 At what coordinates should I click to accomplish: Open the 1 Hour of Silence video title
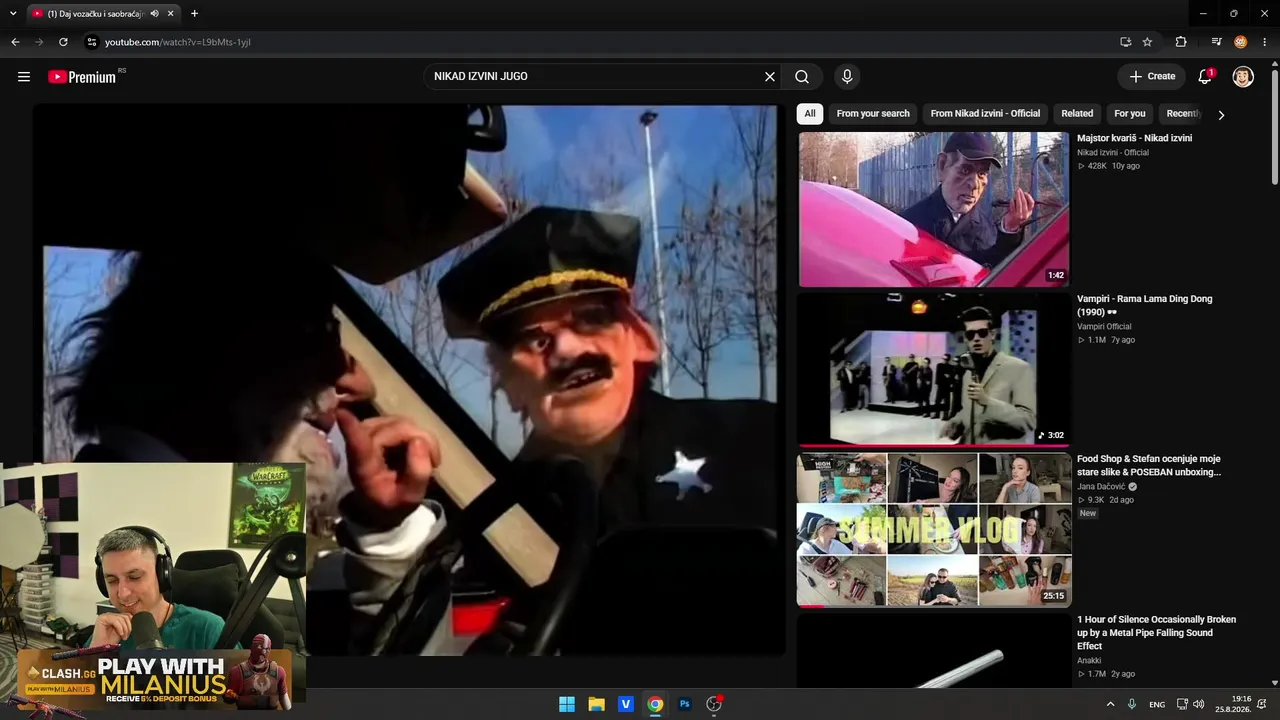pos(1157,633)
